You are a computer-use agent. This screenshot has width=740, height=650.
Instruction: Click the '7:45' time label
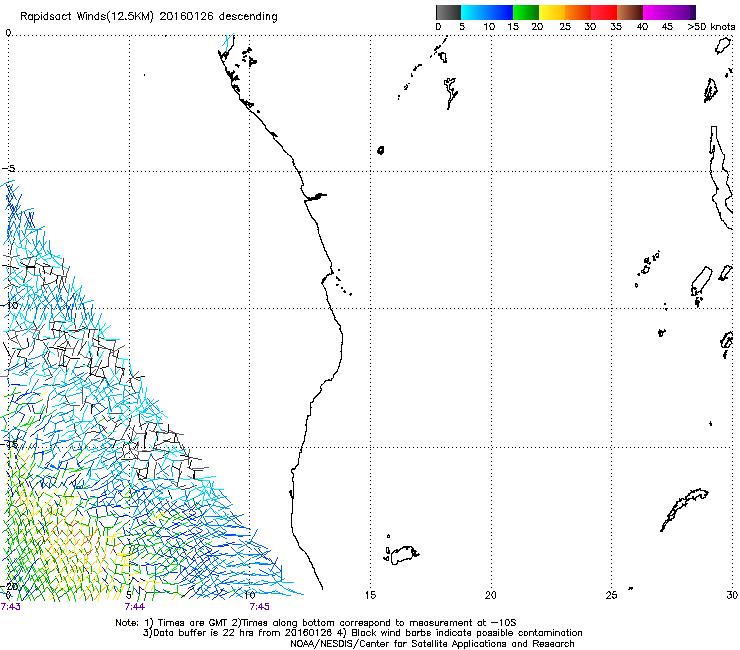pos(260,607)
